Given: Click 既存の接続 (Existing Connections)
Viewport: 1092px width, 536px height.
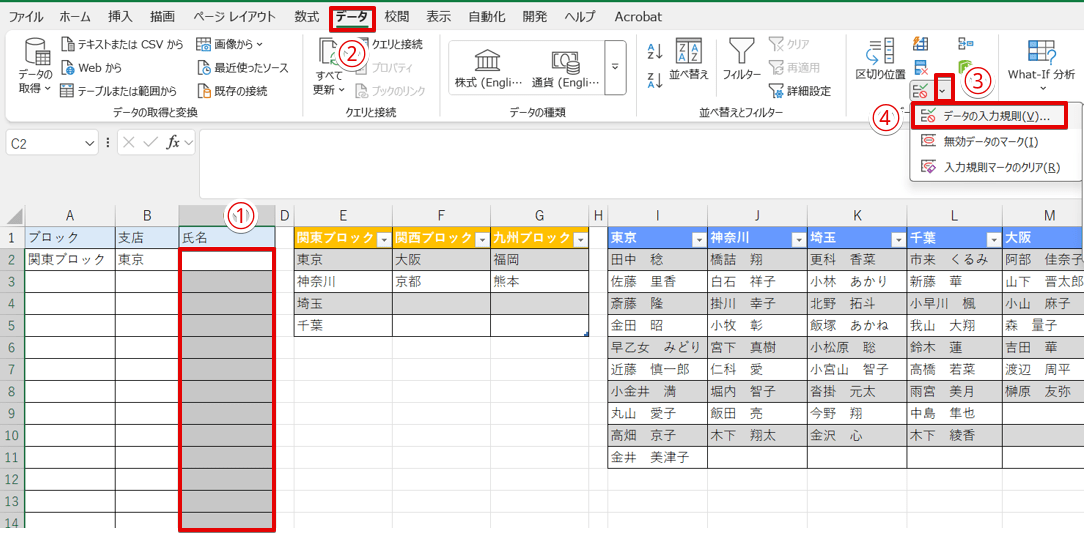Looking at the screenshot, I should click(x=232, y=90).
